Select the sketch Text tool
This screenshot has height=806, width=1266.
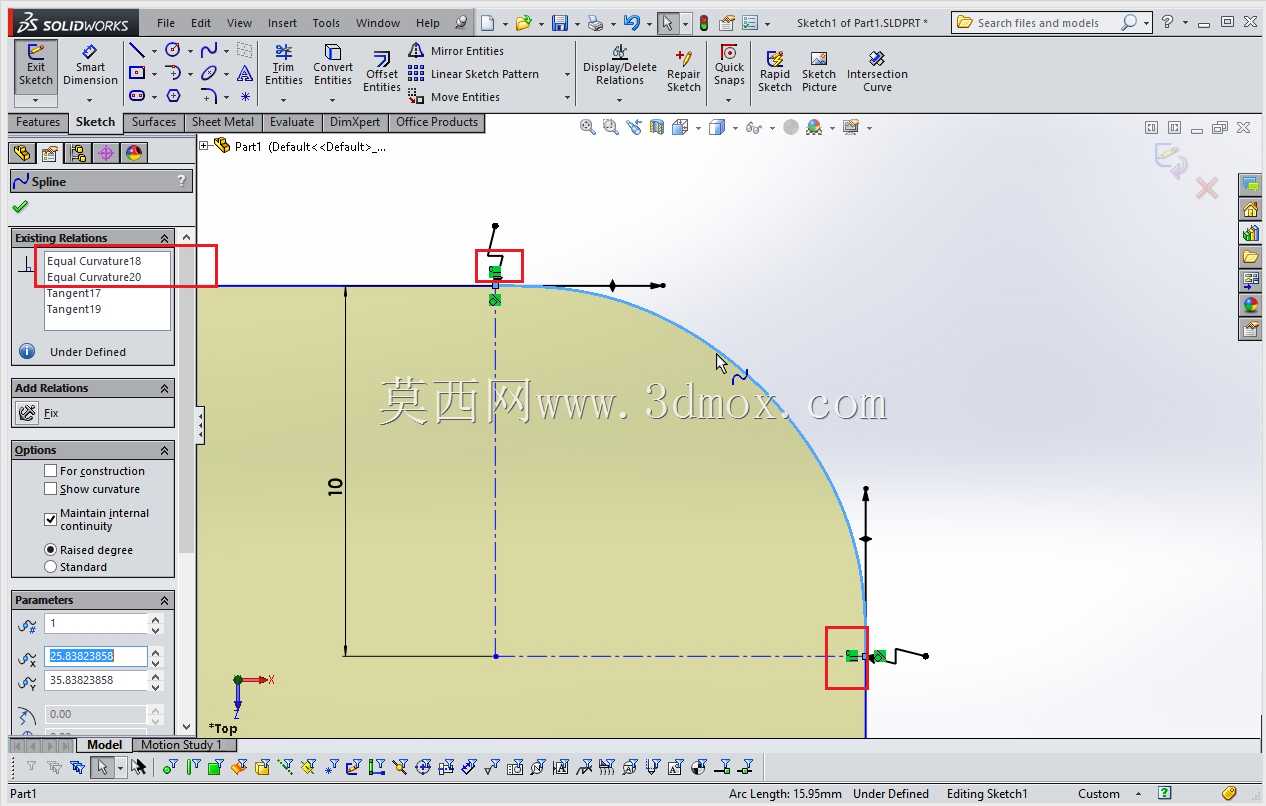point(245,73)
